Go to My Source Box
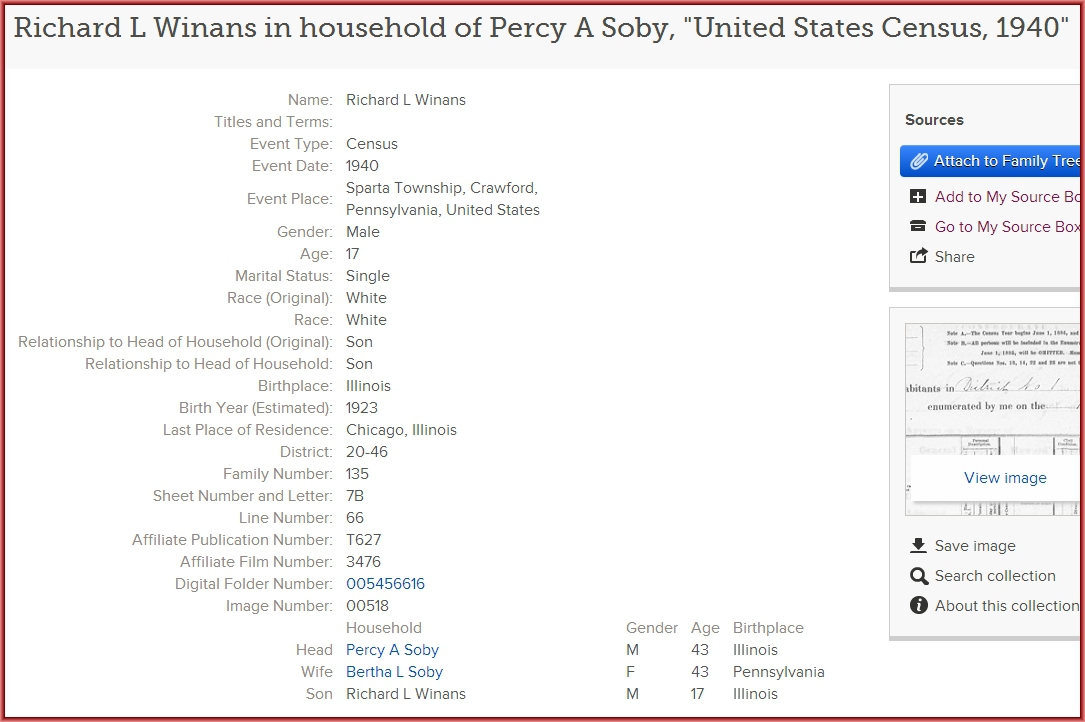The image size is (1085, 722). click(1007, 226)
